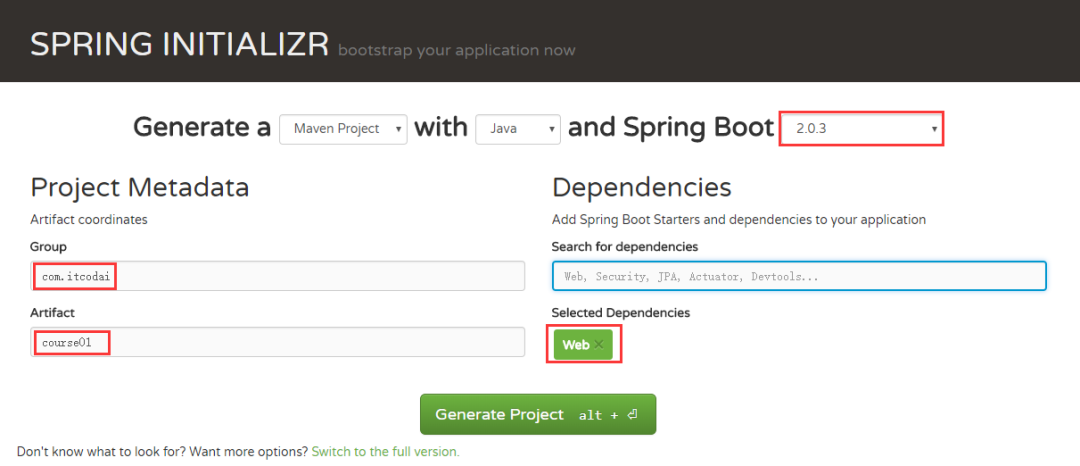The width and height of the screenshot is (1080, 466).
Task: Click the arrow on the Maven Project selector
Action: [x=399, y=129]
